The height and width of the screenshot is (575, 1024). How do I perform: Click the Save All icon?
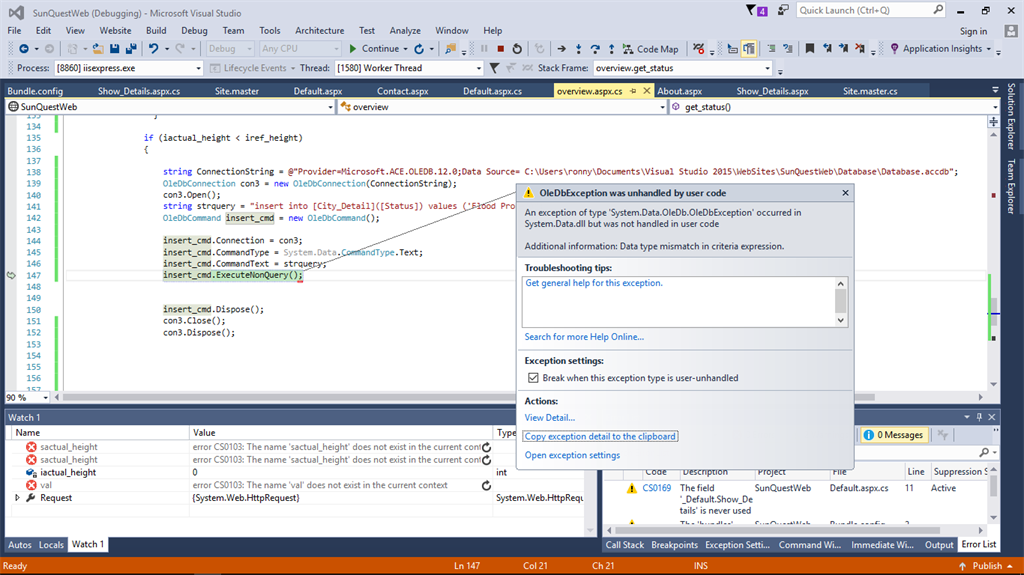coord(131,49)
